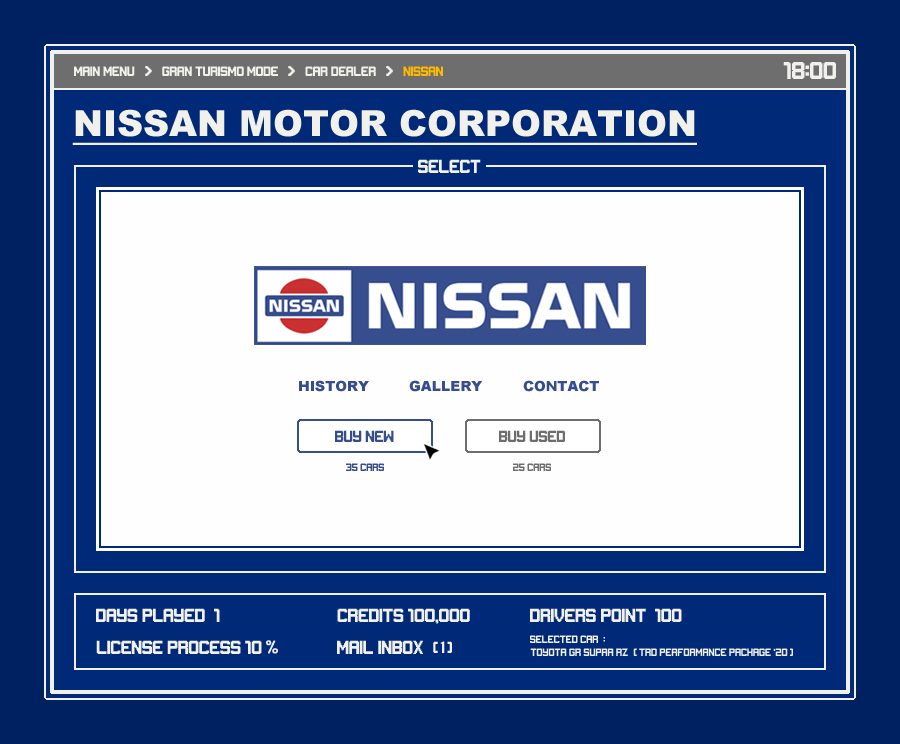This screenshot has width=900, height=744.
Task: Click the round red Nissan emblem
Action: [x=304, y=305]
